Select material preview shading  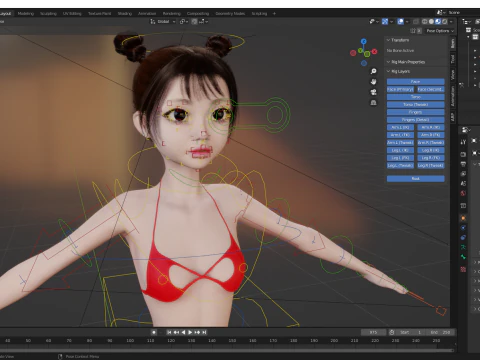click(438, 21)
